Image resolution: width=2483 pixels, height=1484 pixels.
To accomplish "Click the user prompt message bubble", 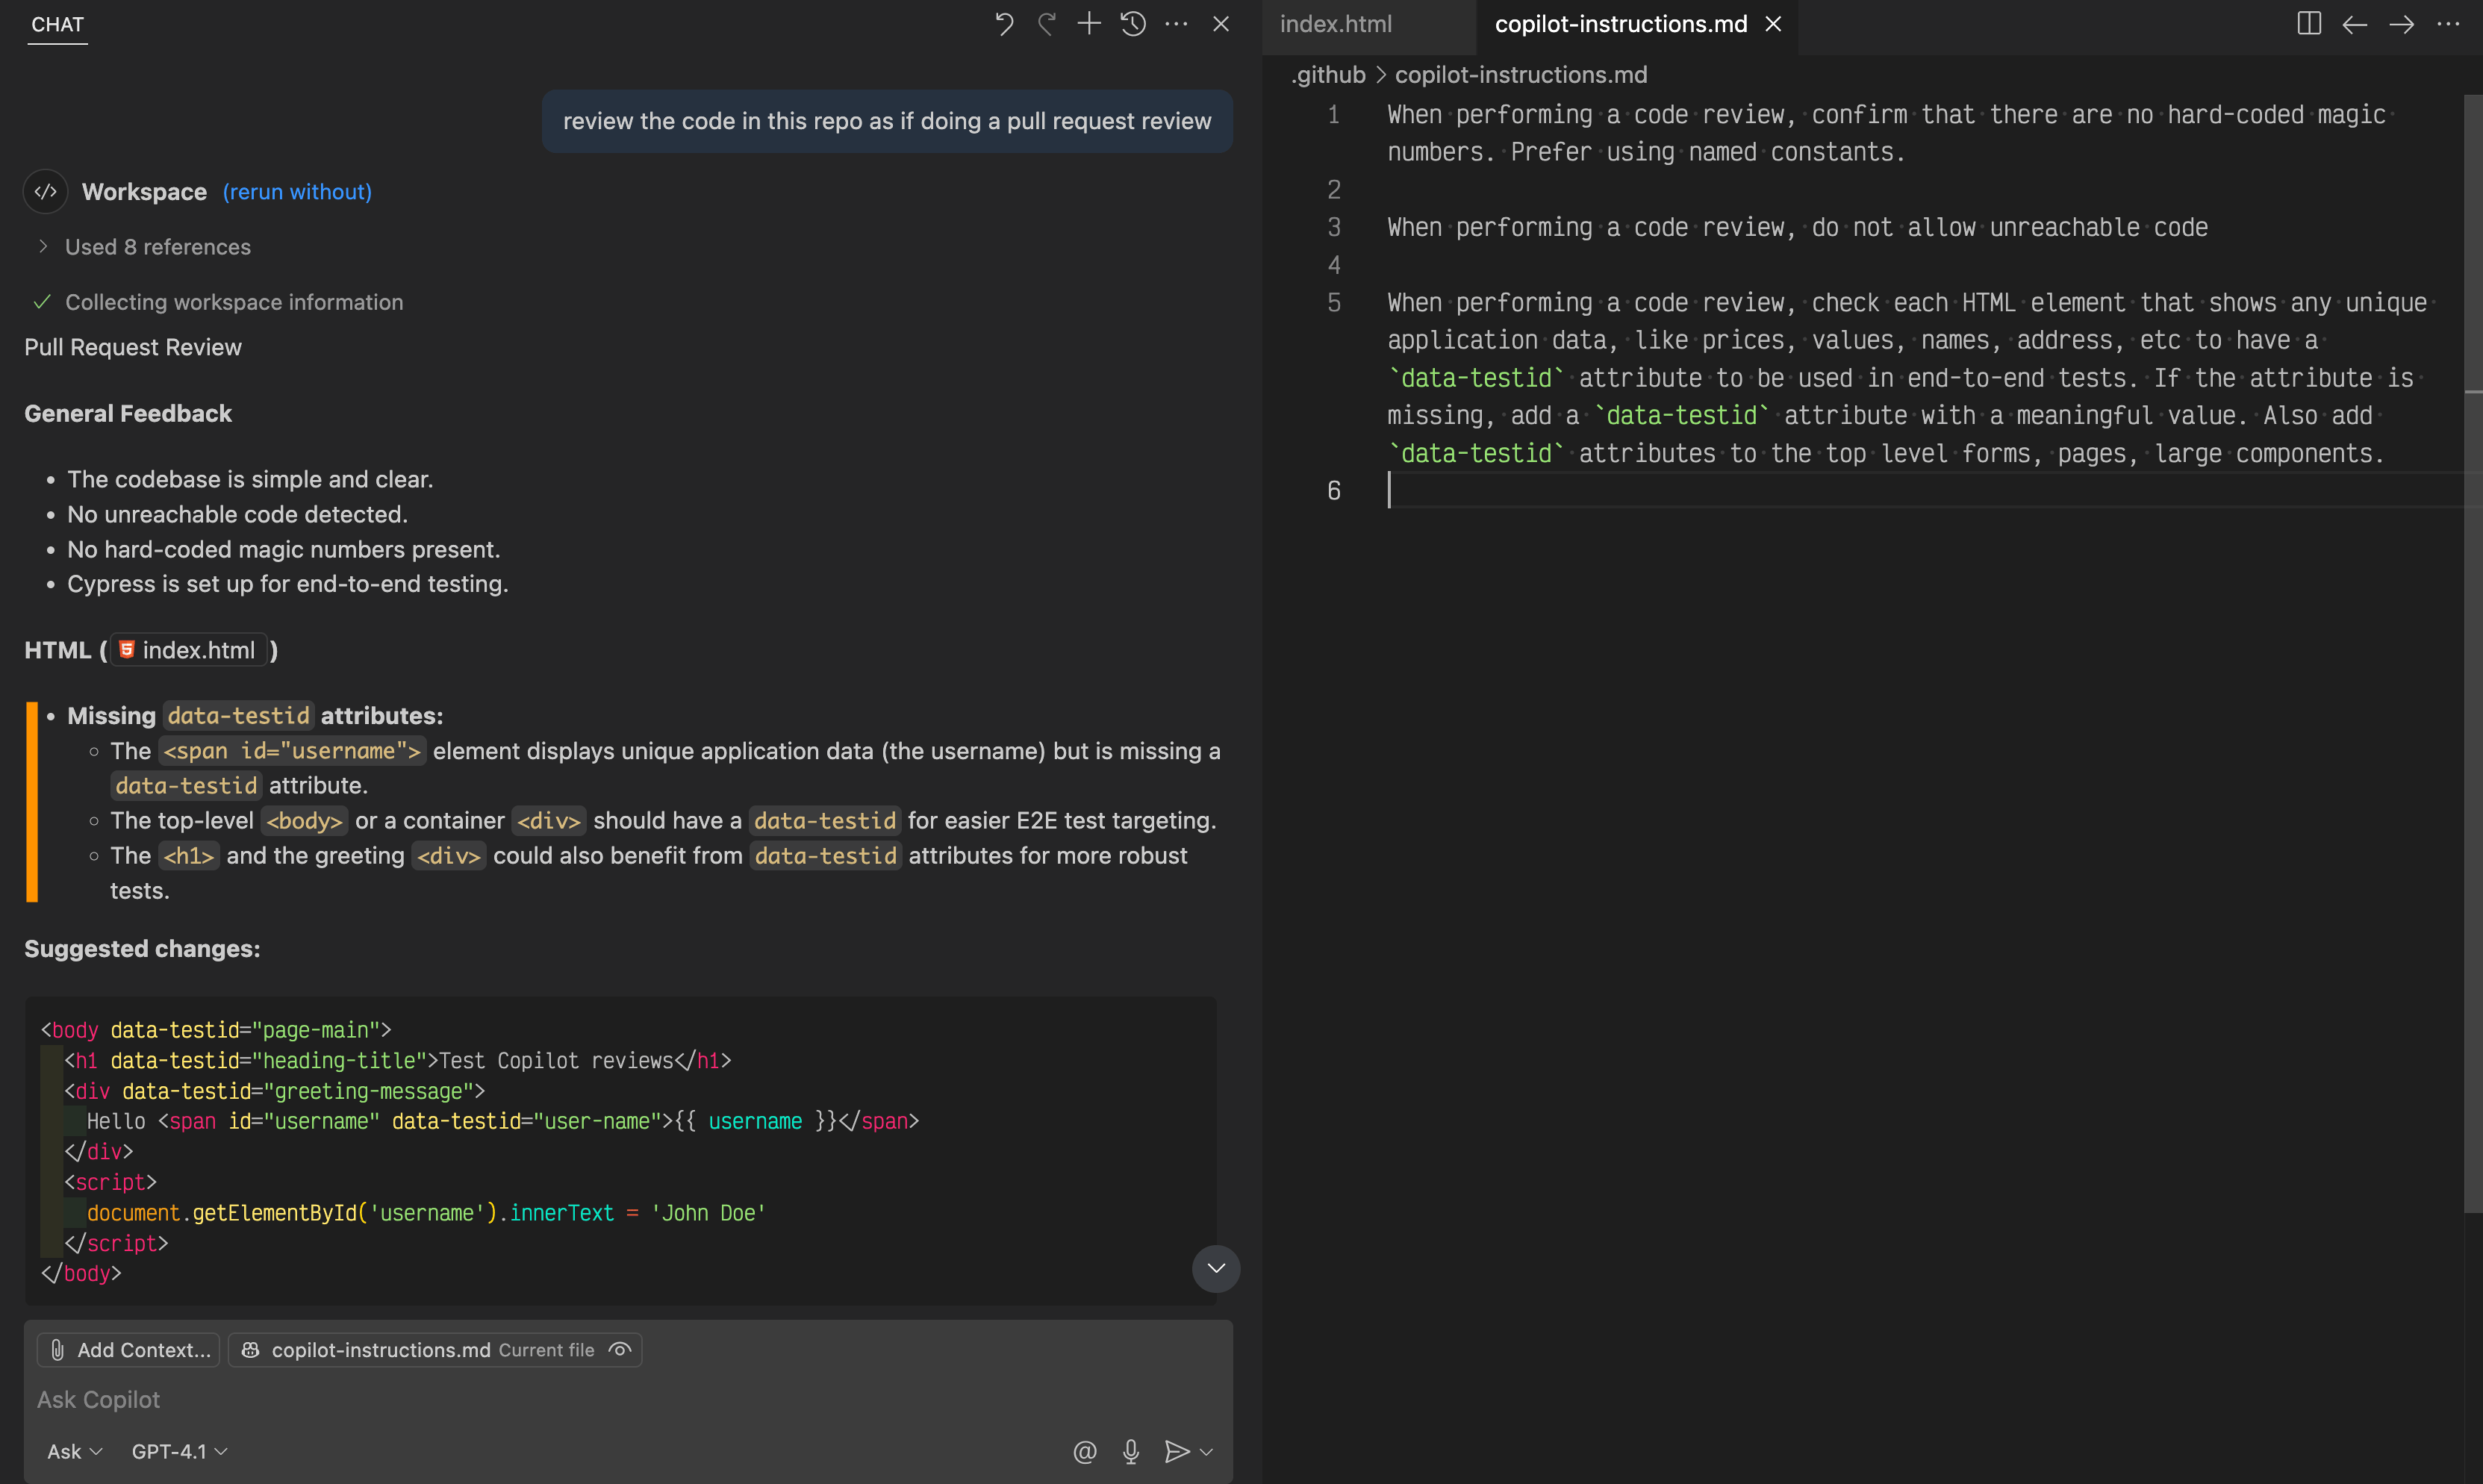I will tap(887, 121).
